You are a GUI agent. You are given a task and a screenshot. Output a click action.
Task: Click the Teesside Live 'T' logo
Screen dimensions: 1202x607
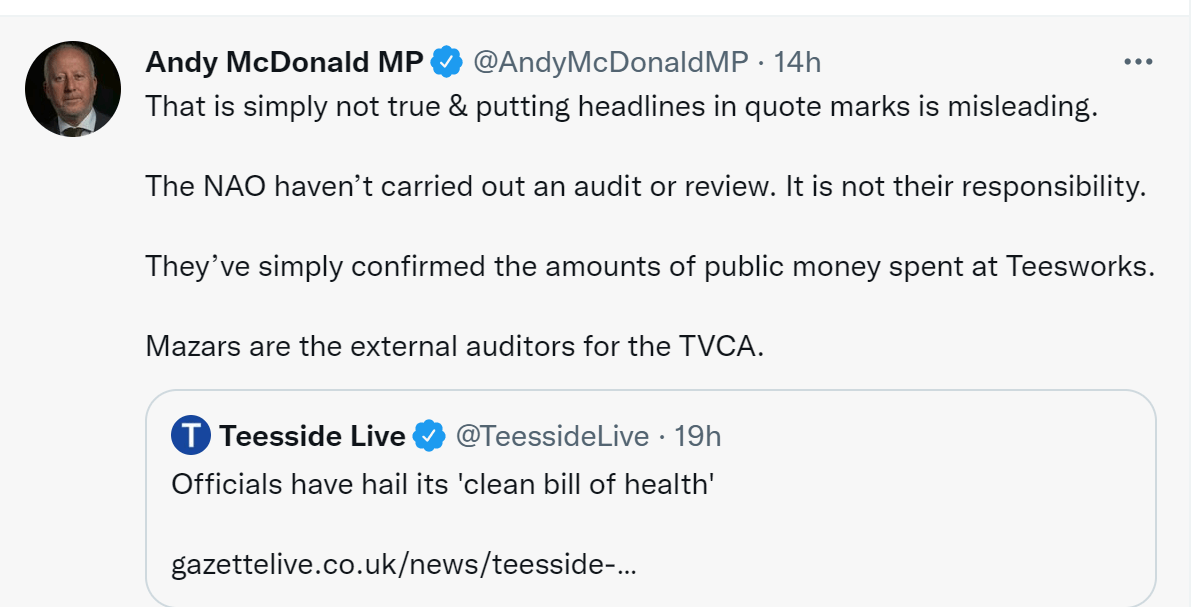point(190,437)
